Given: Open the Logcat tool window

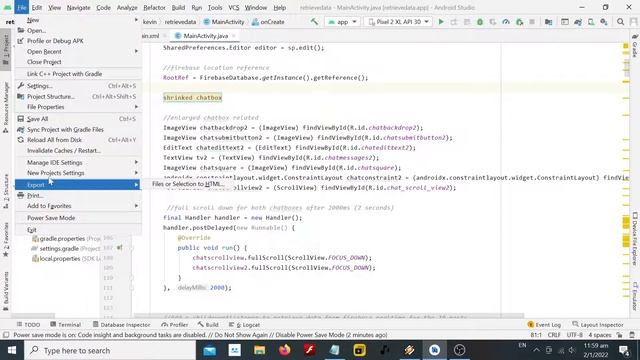Looking at the screenshot, I should [244, 325].
